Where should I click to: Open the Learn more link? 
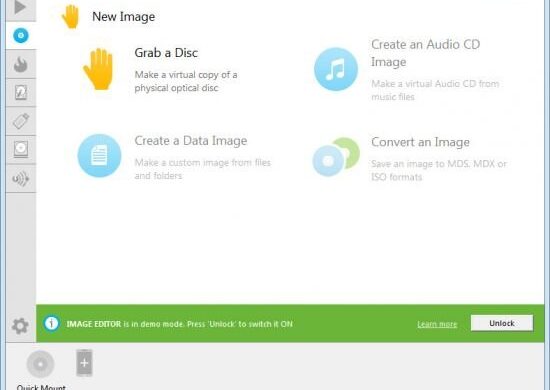coord(437,324)
